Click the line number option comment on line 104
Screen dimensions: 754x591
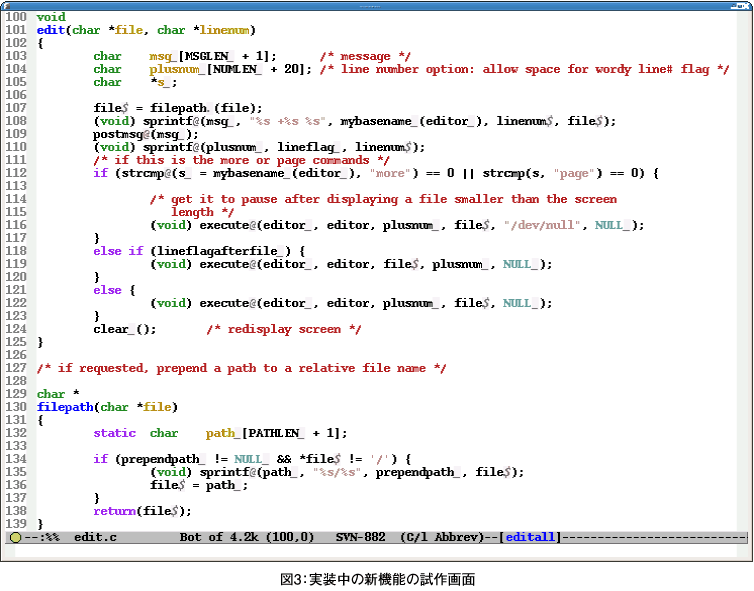(x=525, y=69)
